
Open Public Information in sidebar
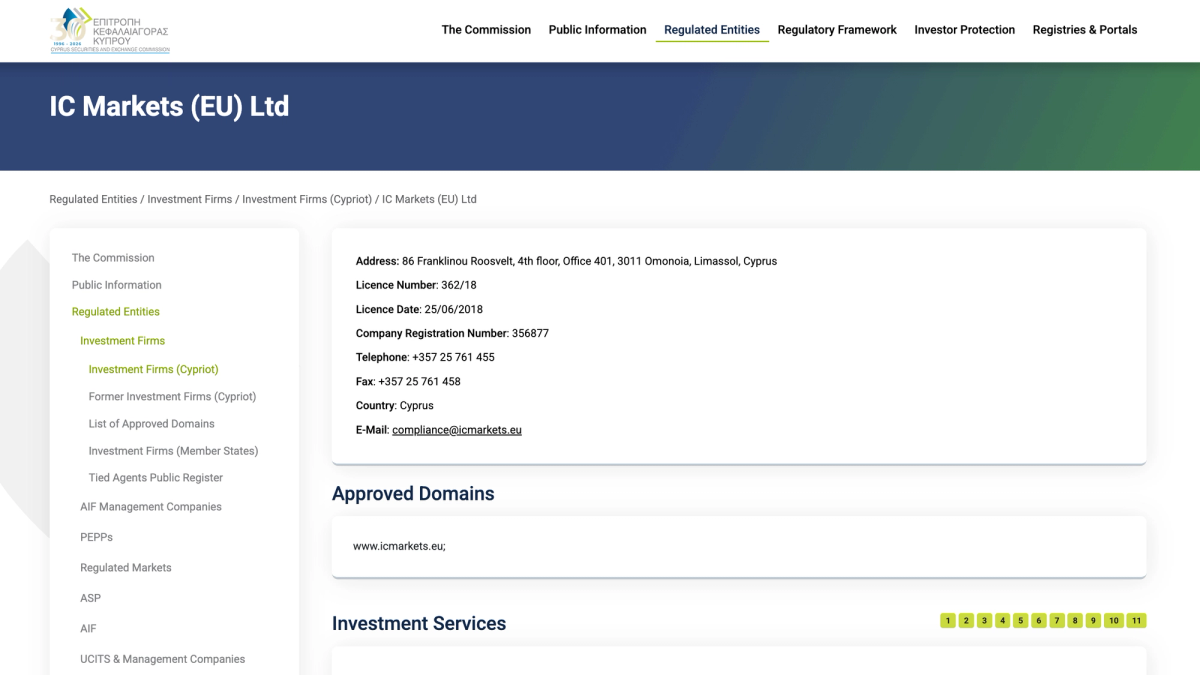[116, 285]
